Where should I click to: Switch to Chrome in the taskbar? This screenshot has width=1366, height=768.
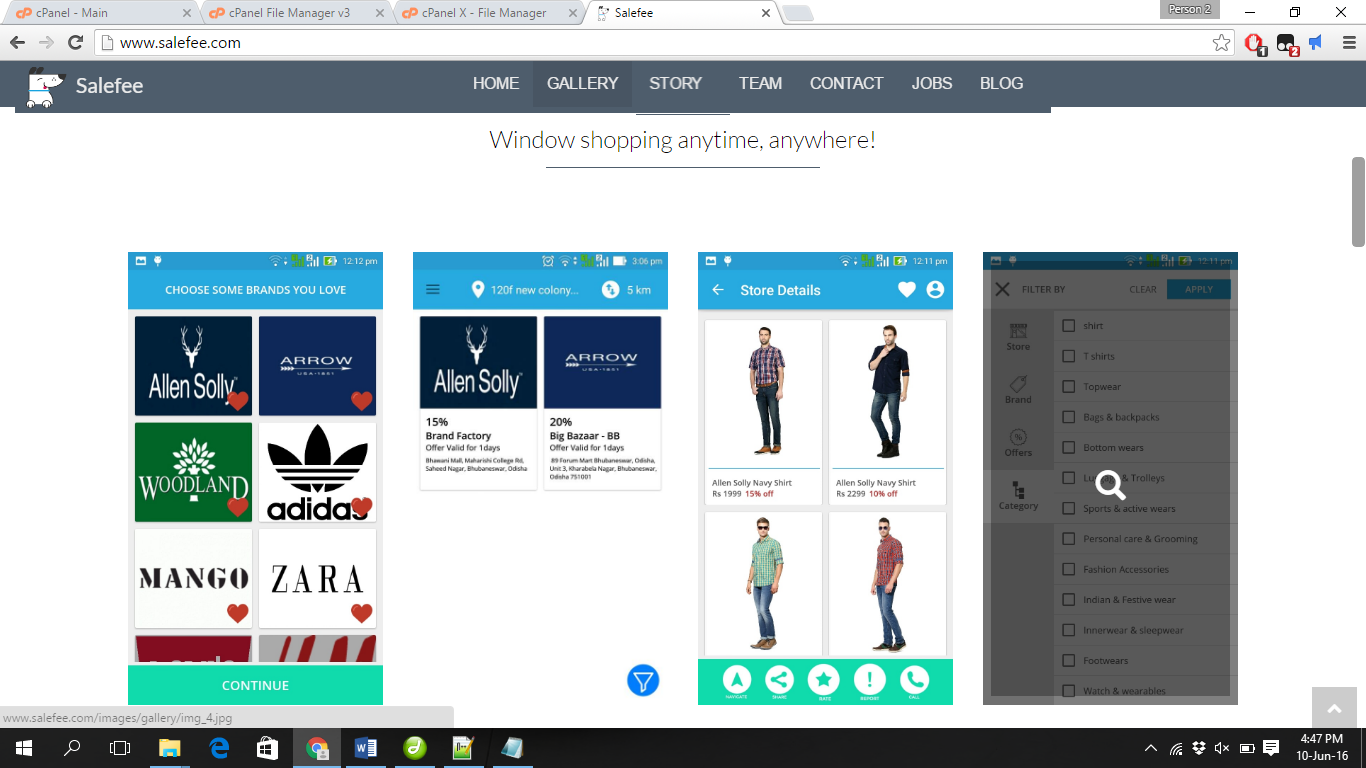tap(316, 747)
